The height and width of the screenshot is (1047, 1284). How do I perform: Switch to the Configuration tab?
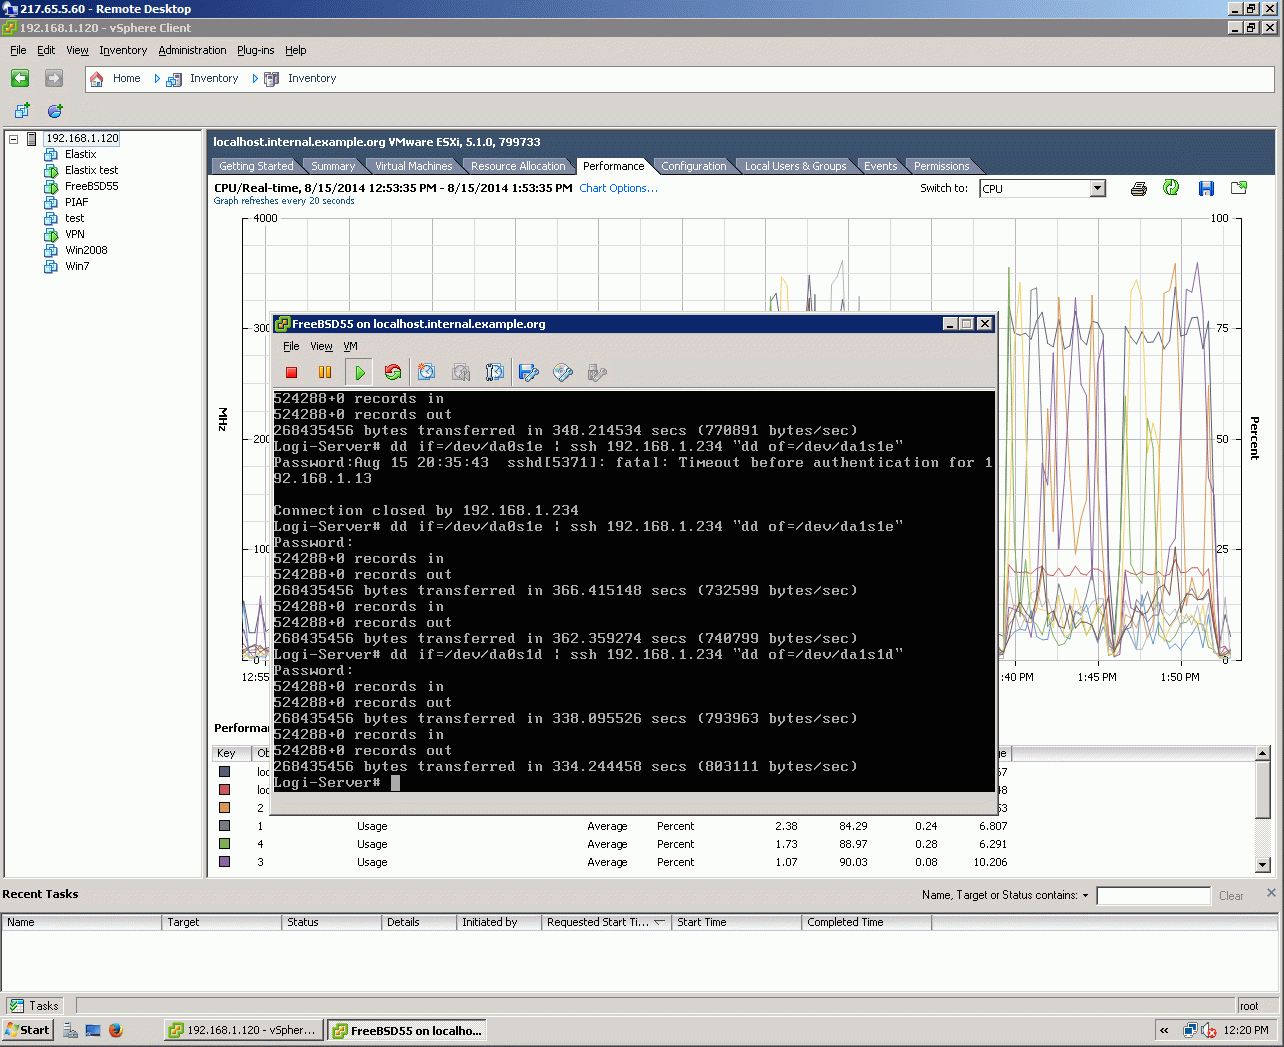click(x=694, y=166)
